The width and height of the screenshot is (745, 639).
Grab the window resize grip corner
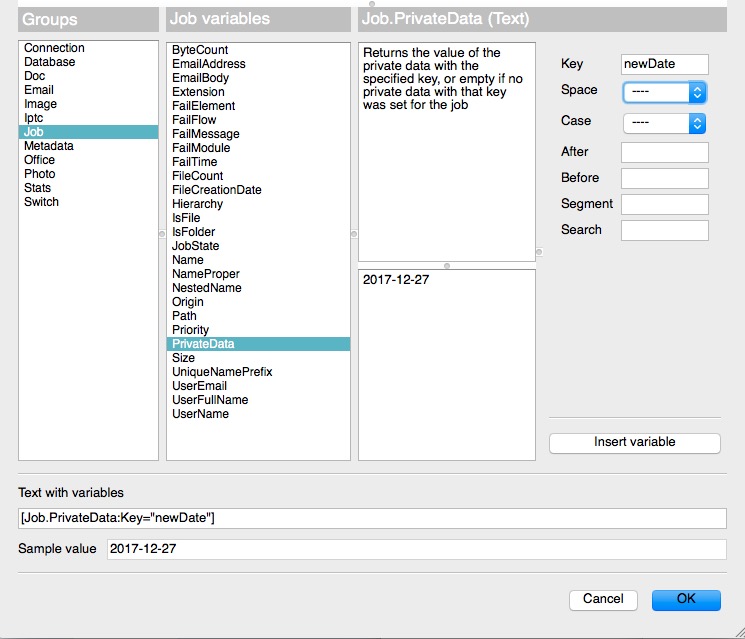(x=740, y=633)
